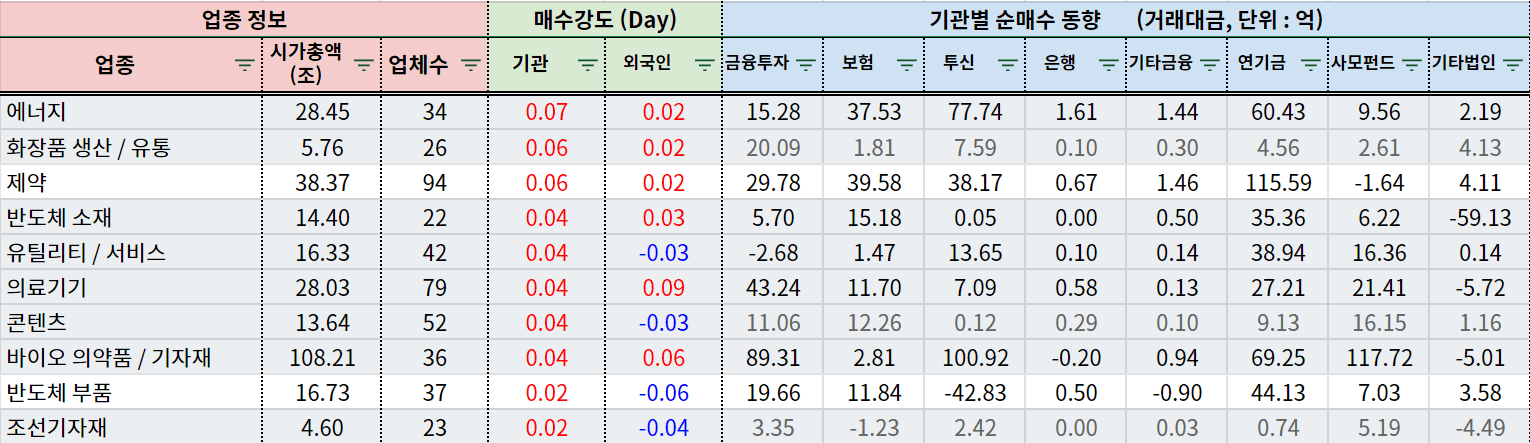Click the 바이오 의약품 / 기자재 cell
This screenshot has height=443, width=1530.
(131, 357)
